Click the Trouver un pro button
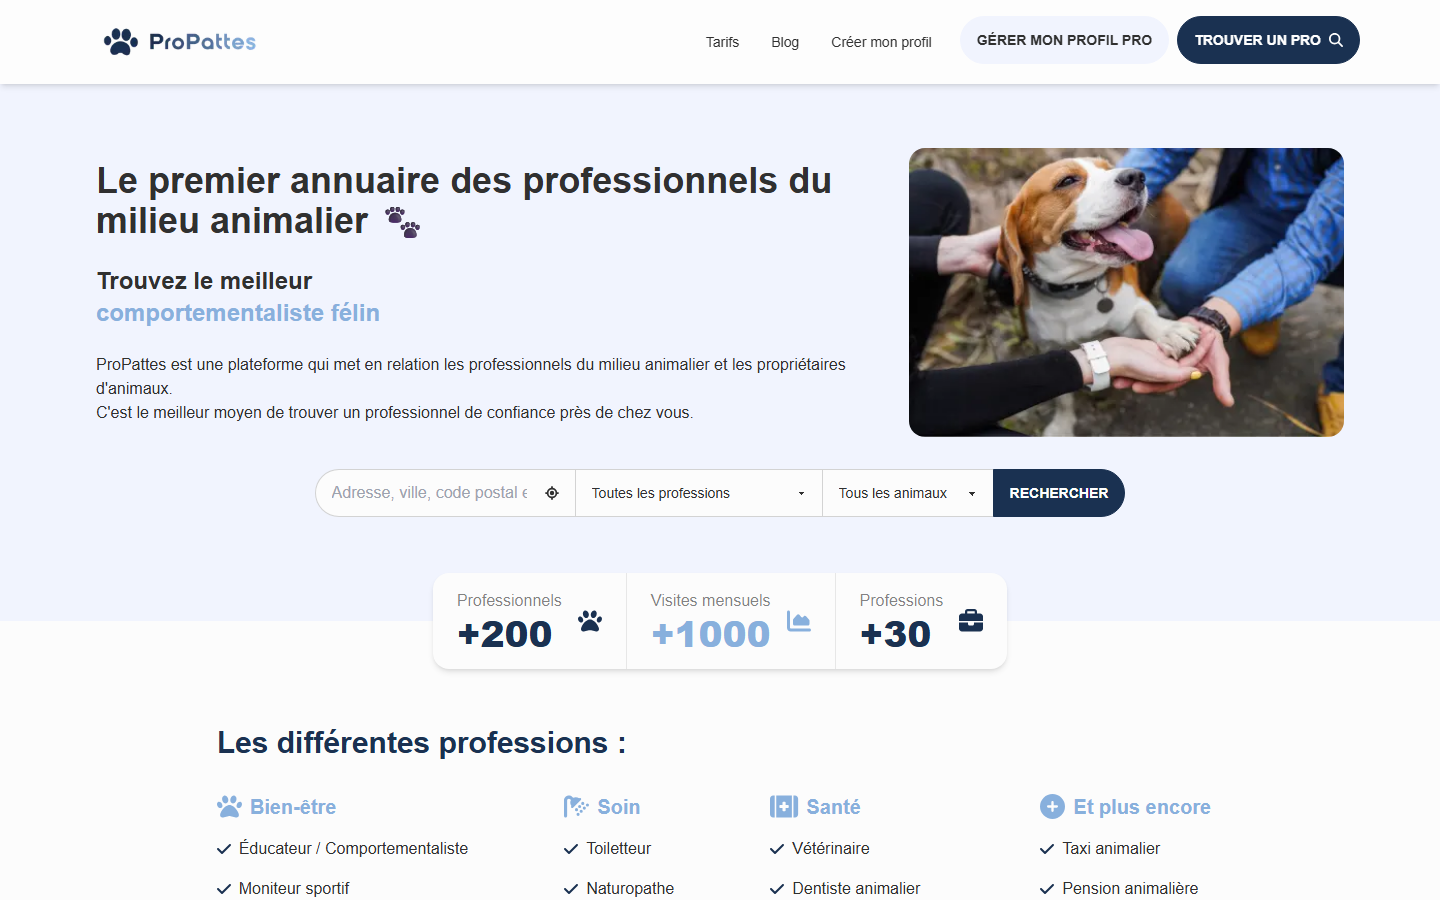The width and height of the screenshot is (1440, 900). 1268,40
